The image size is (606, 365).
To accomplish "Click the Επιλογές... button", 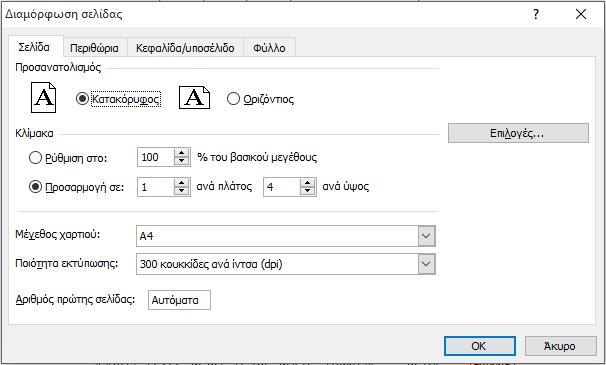I will 518,133.
